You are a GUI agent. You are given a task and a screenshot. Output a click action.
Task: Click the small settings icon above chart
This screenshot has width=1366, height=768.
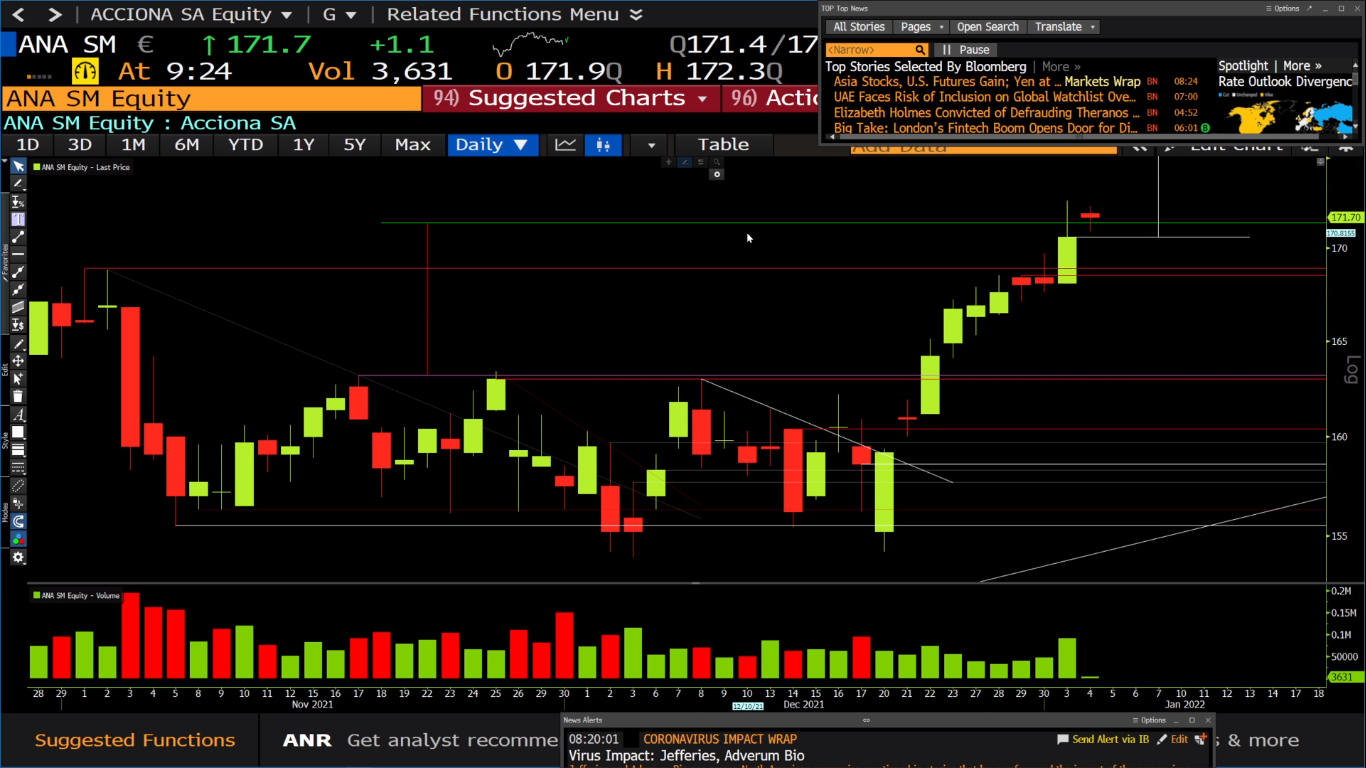coord(716,174)
